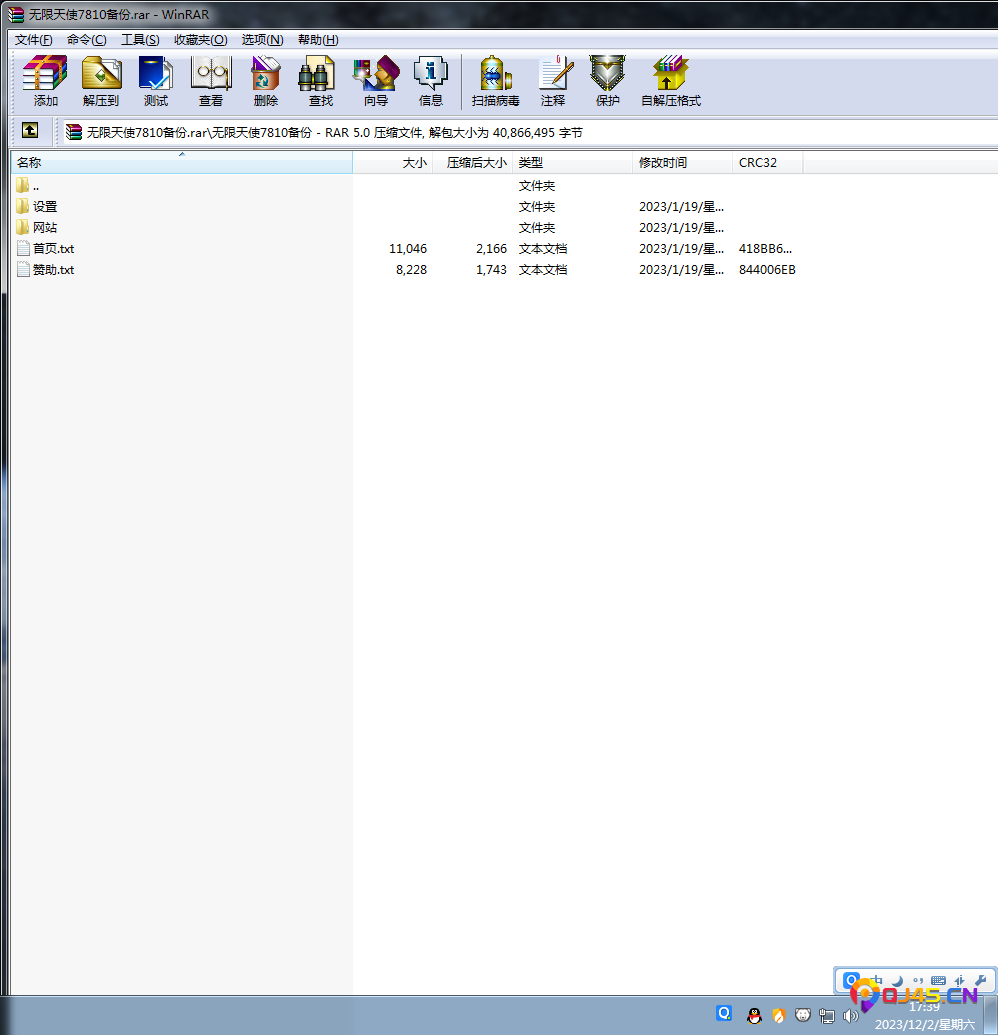Viewport: 998px width, 1035px height.
Task: Click the 赞助.txt file icon
Action: click(23, 269)
